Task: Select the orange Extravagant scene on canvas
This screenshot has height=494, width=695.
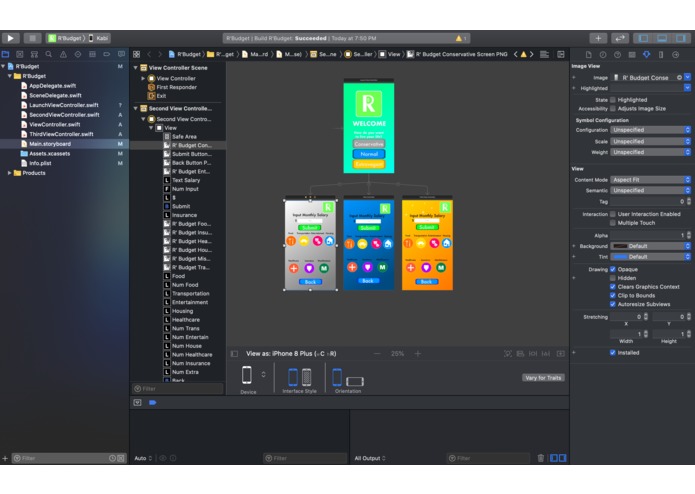Action: pyautogui.click(x=427, y=243)
